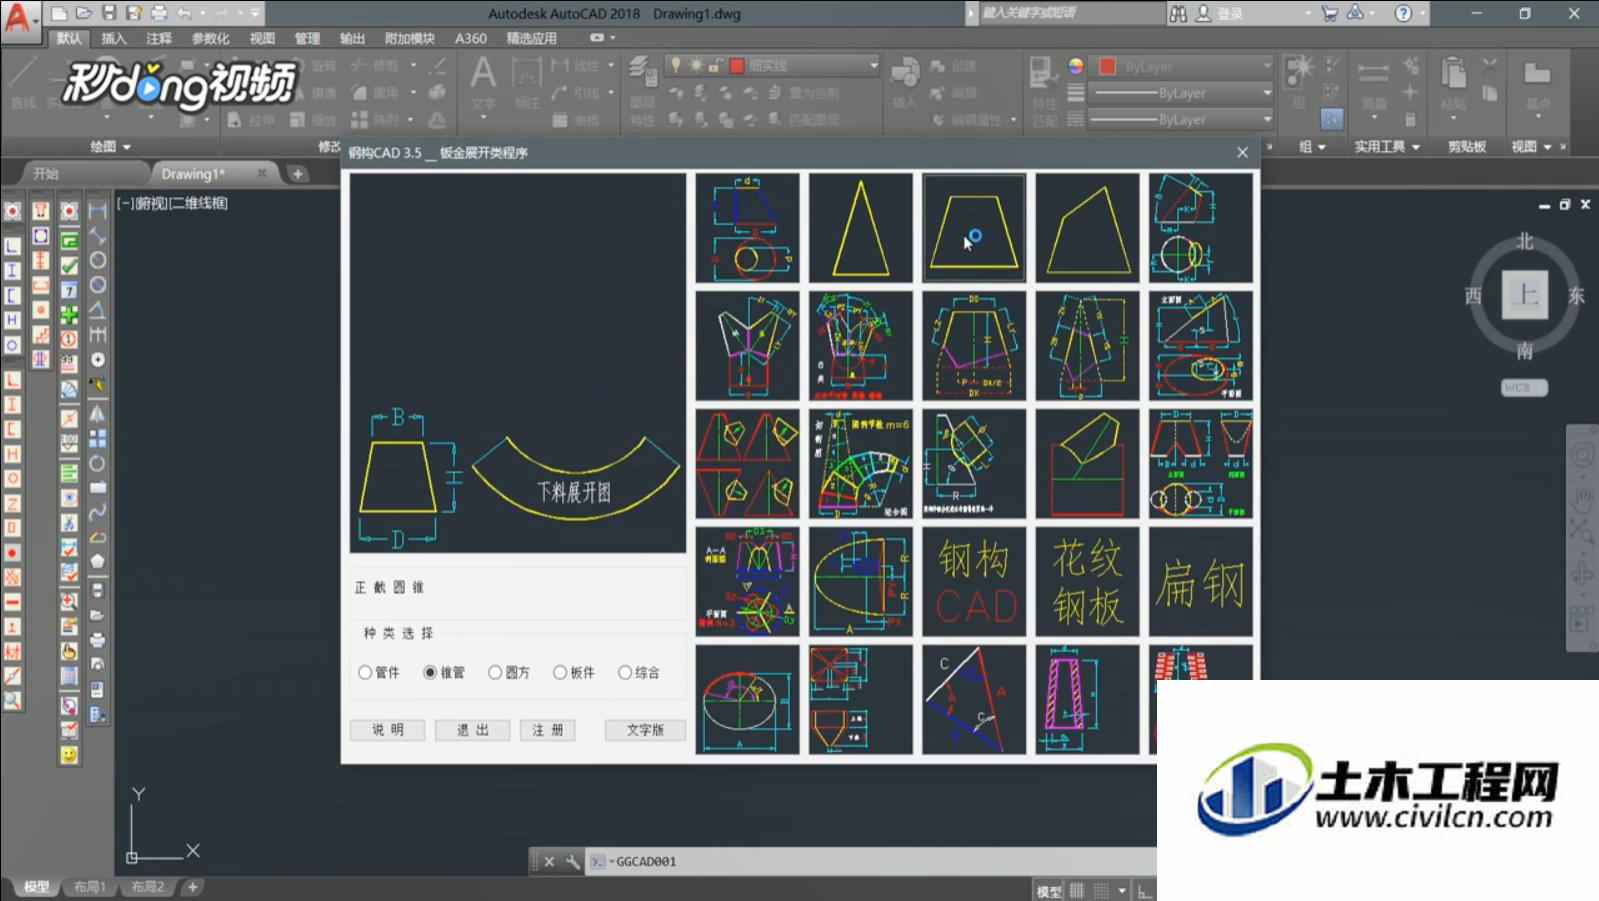This screenshot has width=1599, height=901.
Task: Click the Plot printer icon in quick access
Action: click(159, 13)
